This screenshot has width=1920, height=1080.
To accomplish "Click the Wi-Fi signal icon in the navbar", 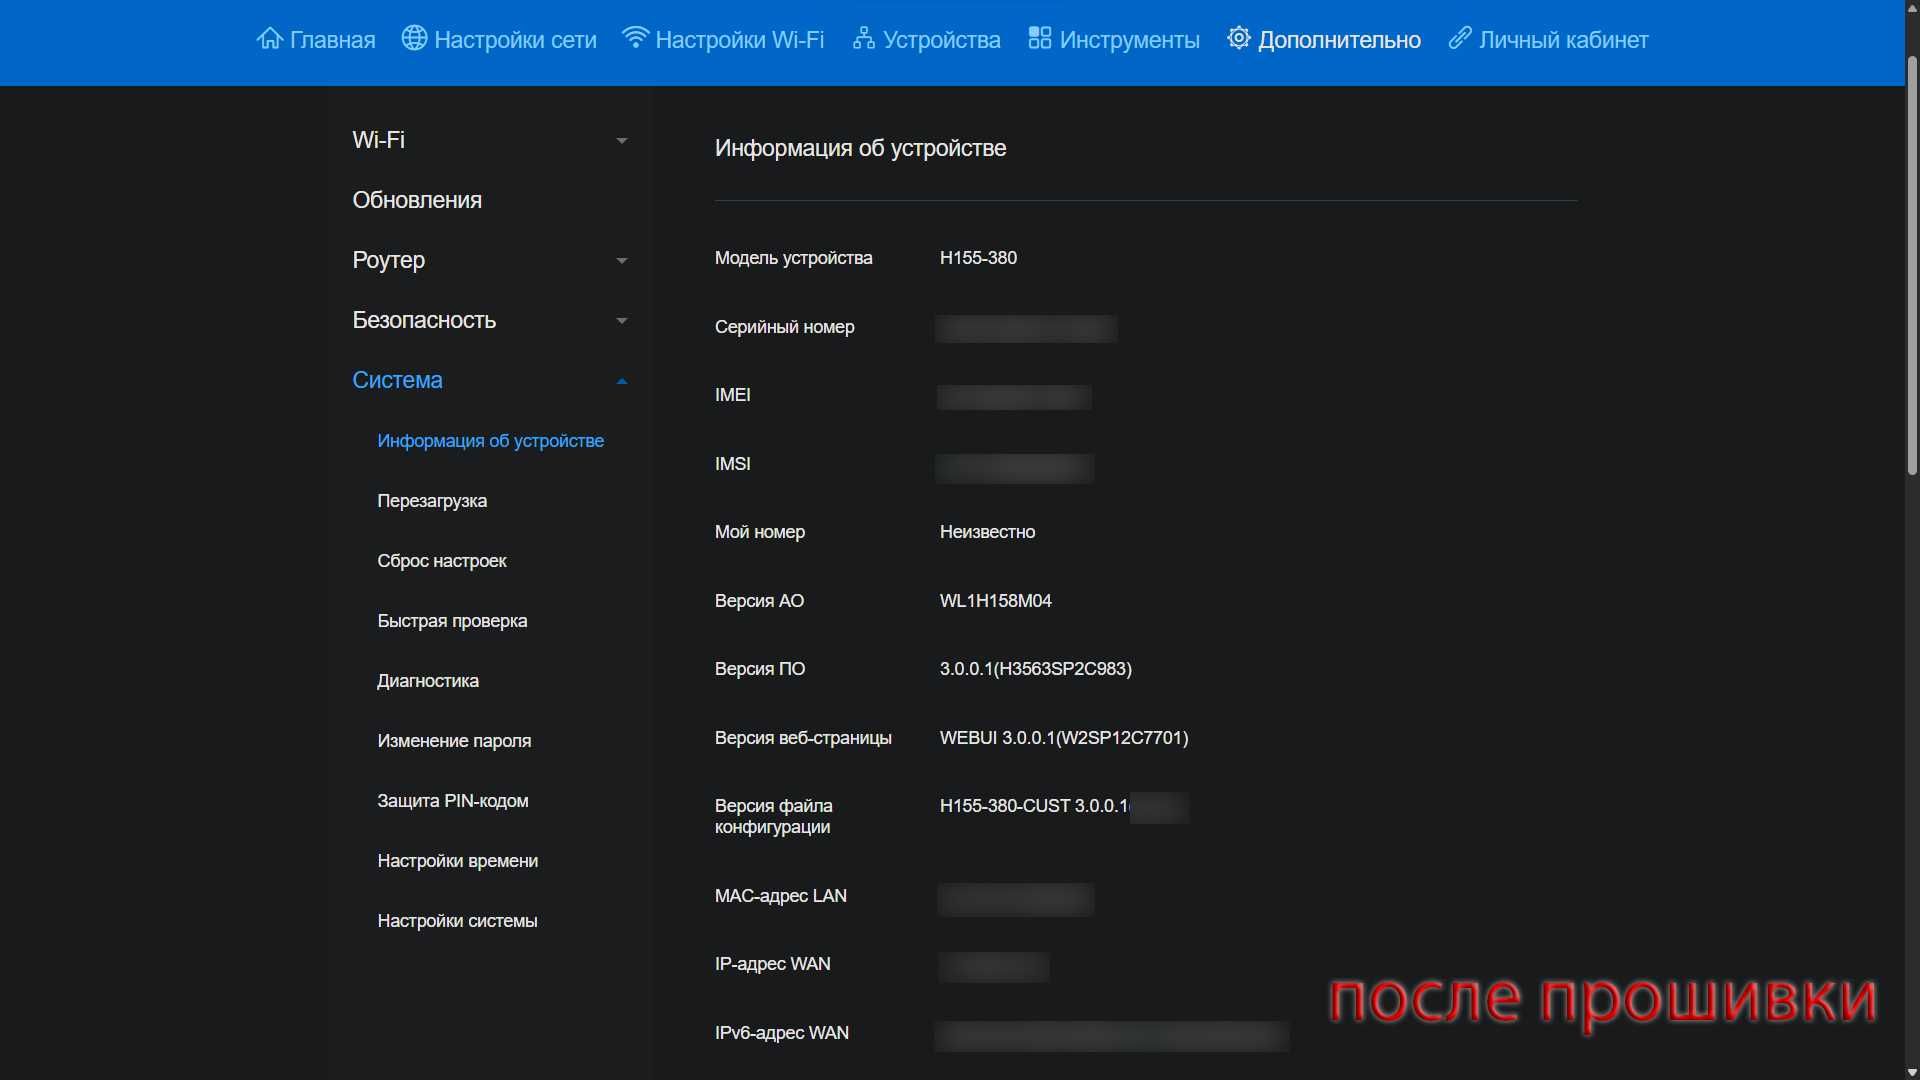I will [x=635, y=38].
